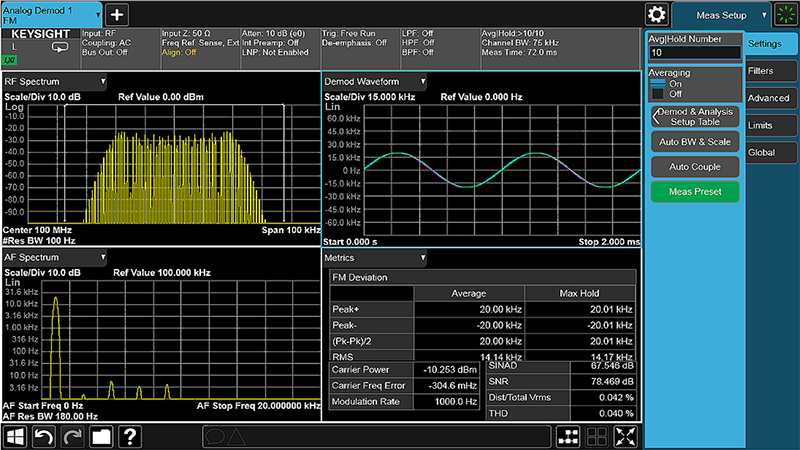Add a new measurement screen with plus button

[x=117, y=14]
